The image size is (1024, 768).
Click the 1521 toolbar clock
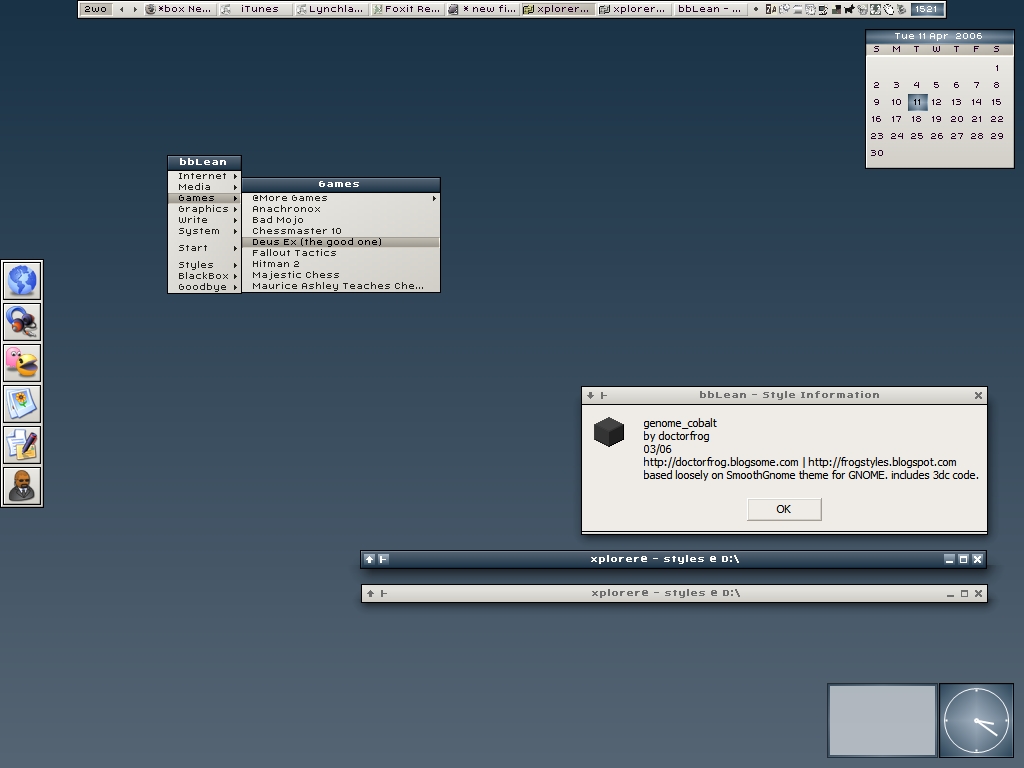[x=926, y=9]
